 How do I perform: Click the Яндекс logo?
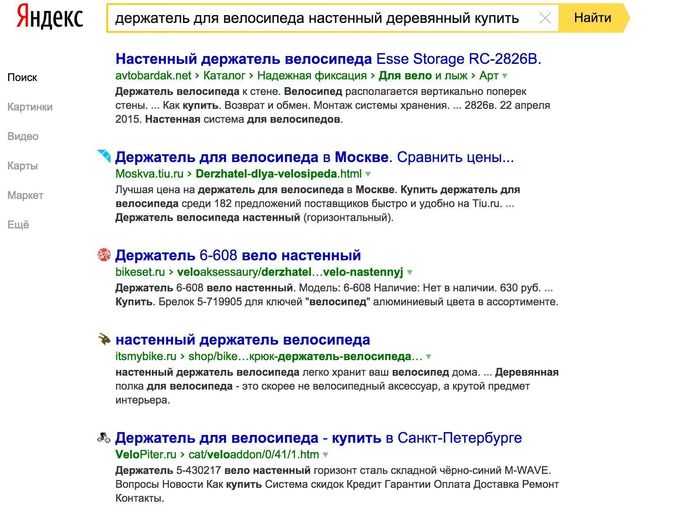point(50,18)
